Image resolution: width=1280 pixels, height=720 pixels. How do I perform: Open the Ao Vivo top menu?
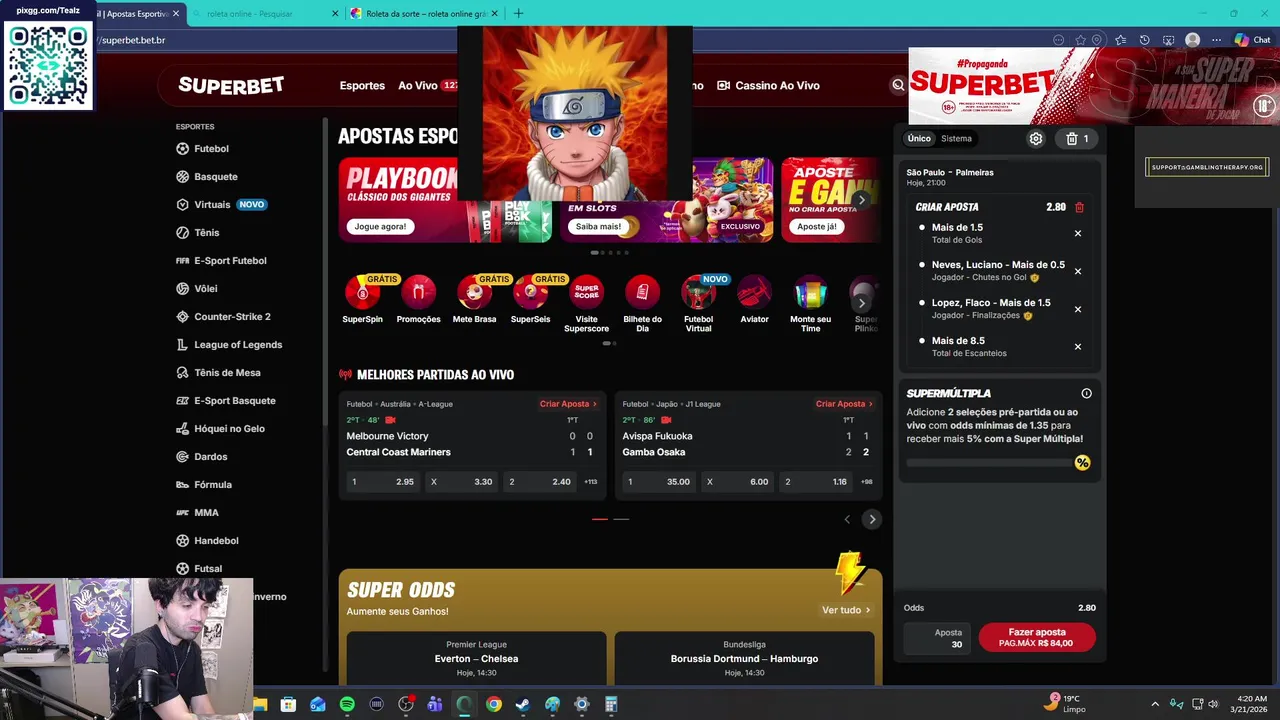(418, 85)
